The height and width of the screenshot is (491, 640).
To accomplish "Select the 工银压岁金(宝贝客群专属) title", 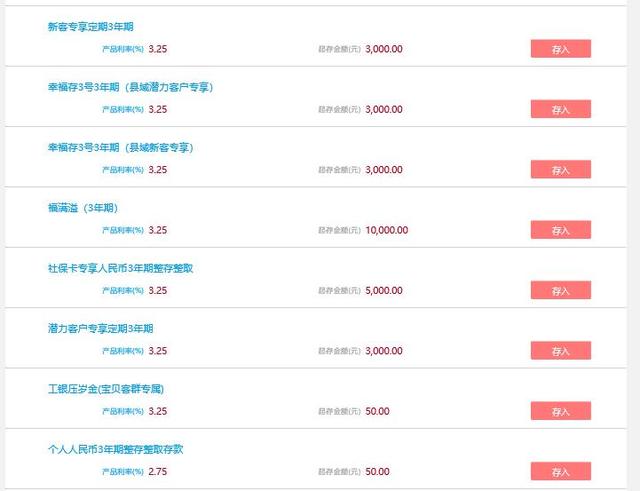I will (x=105, y=389).
